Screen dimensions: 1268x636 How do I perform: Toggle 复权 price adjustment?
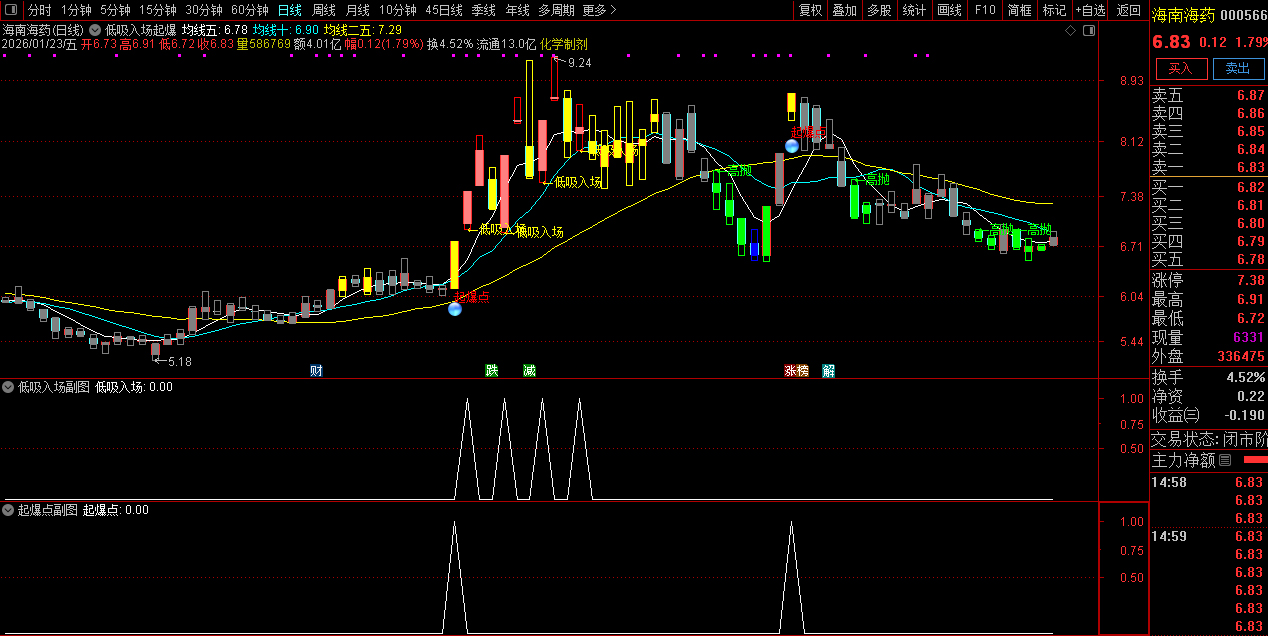tap(810, 10)
